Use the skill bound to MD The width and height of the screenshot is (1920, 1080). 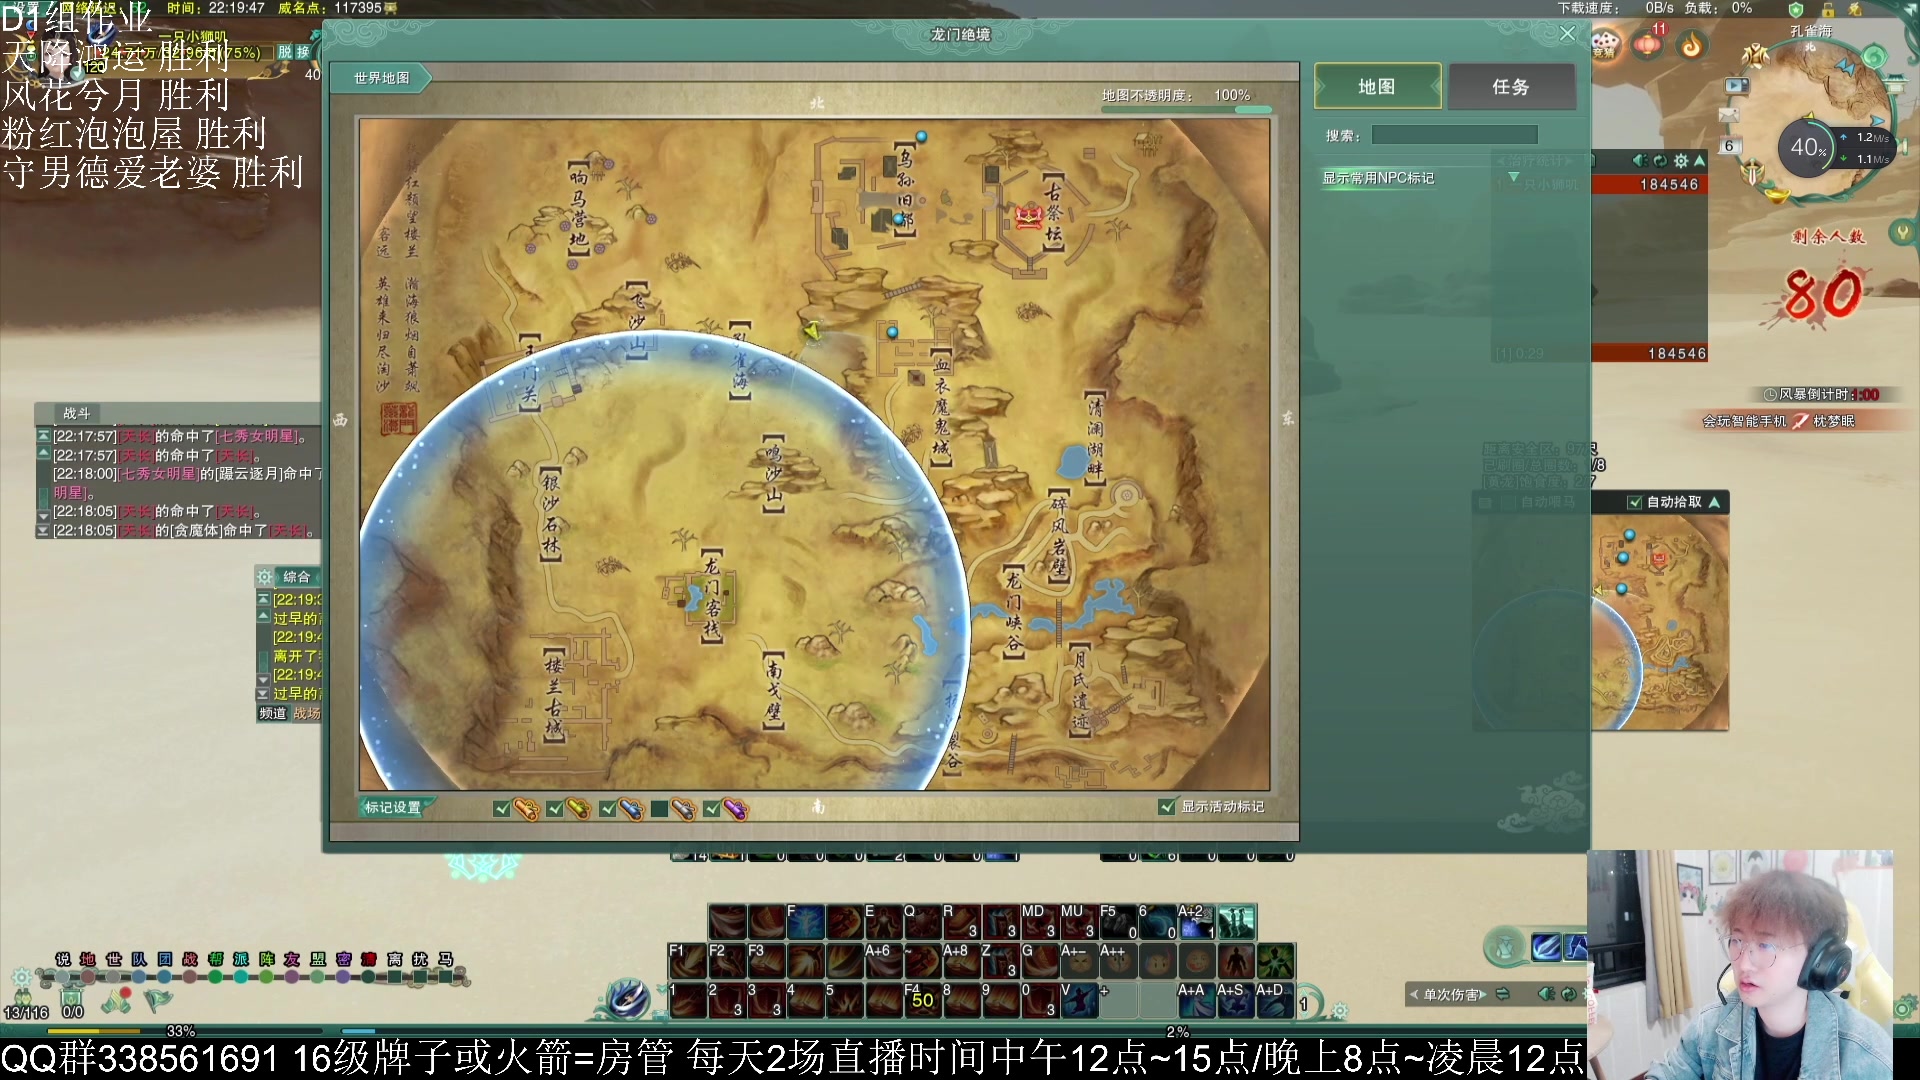pyautogui.click(x=1039, y=922)
